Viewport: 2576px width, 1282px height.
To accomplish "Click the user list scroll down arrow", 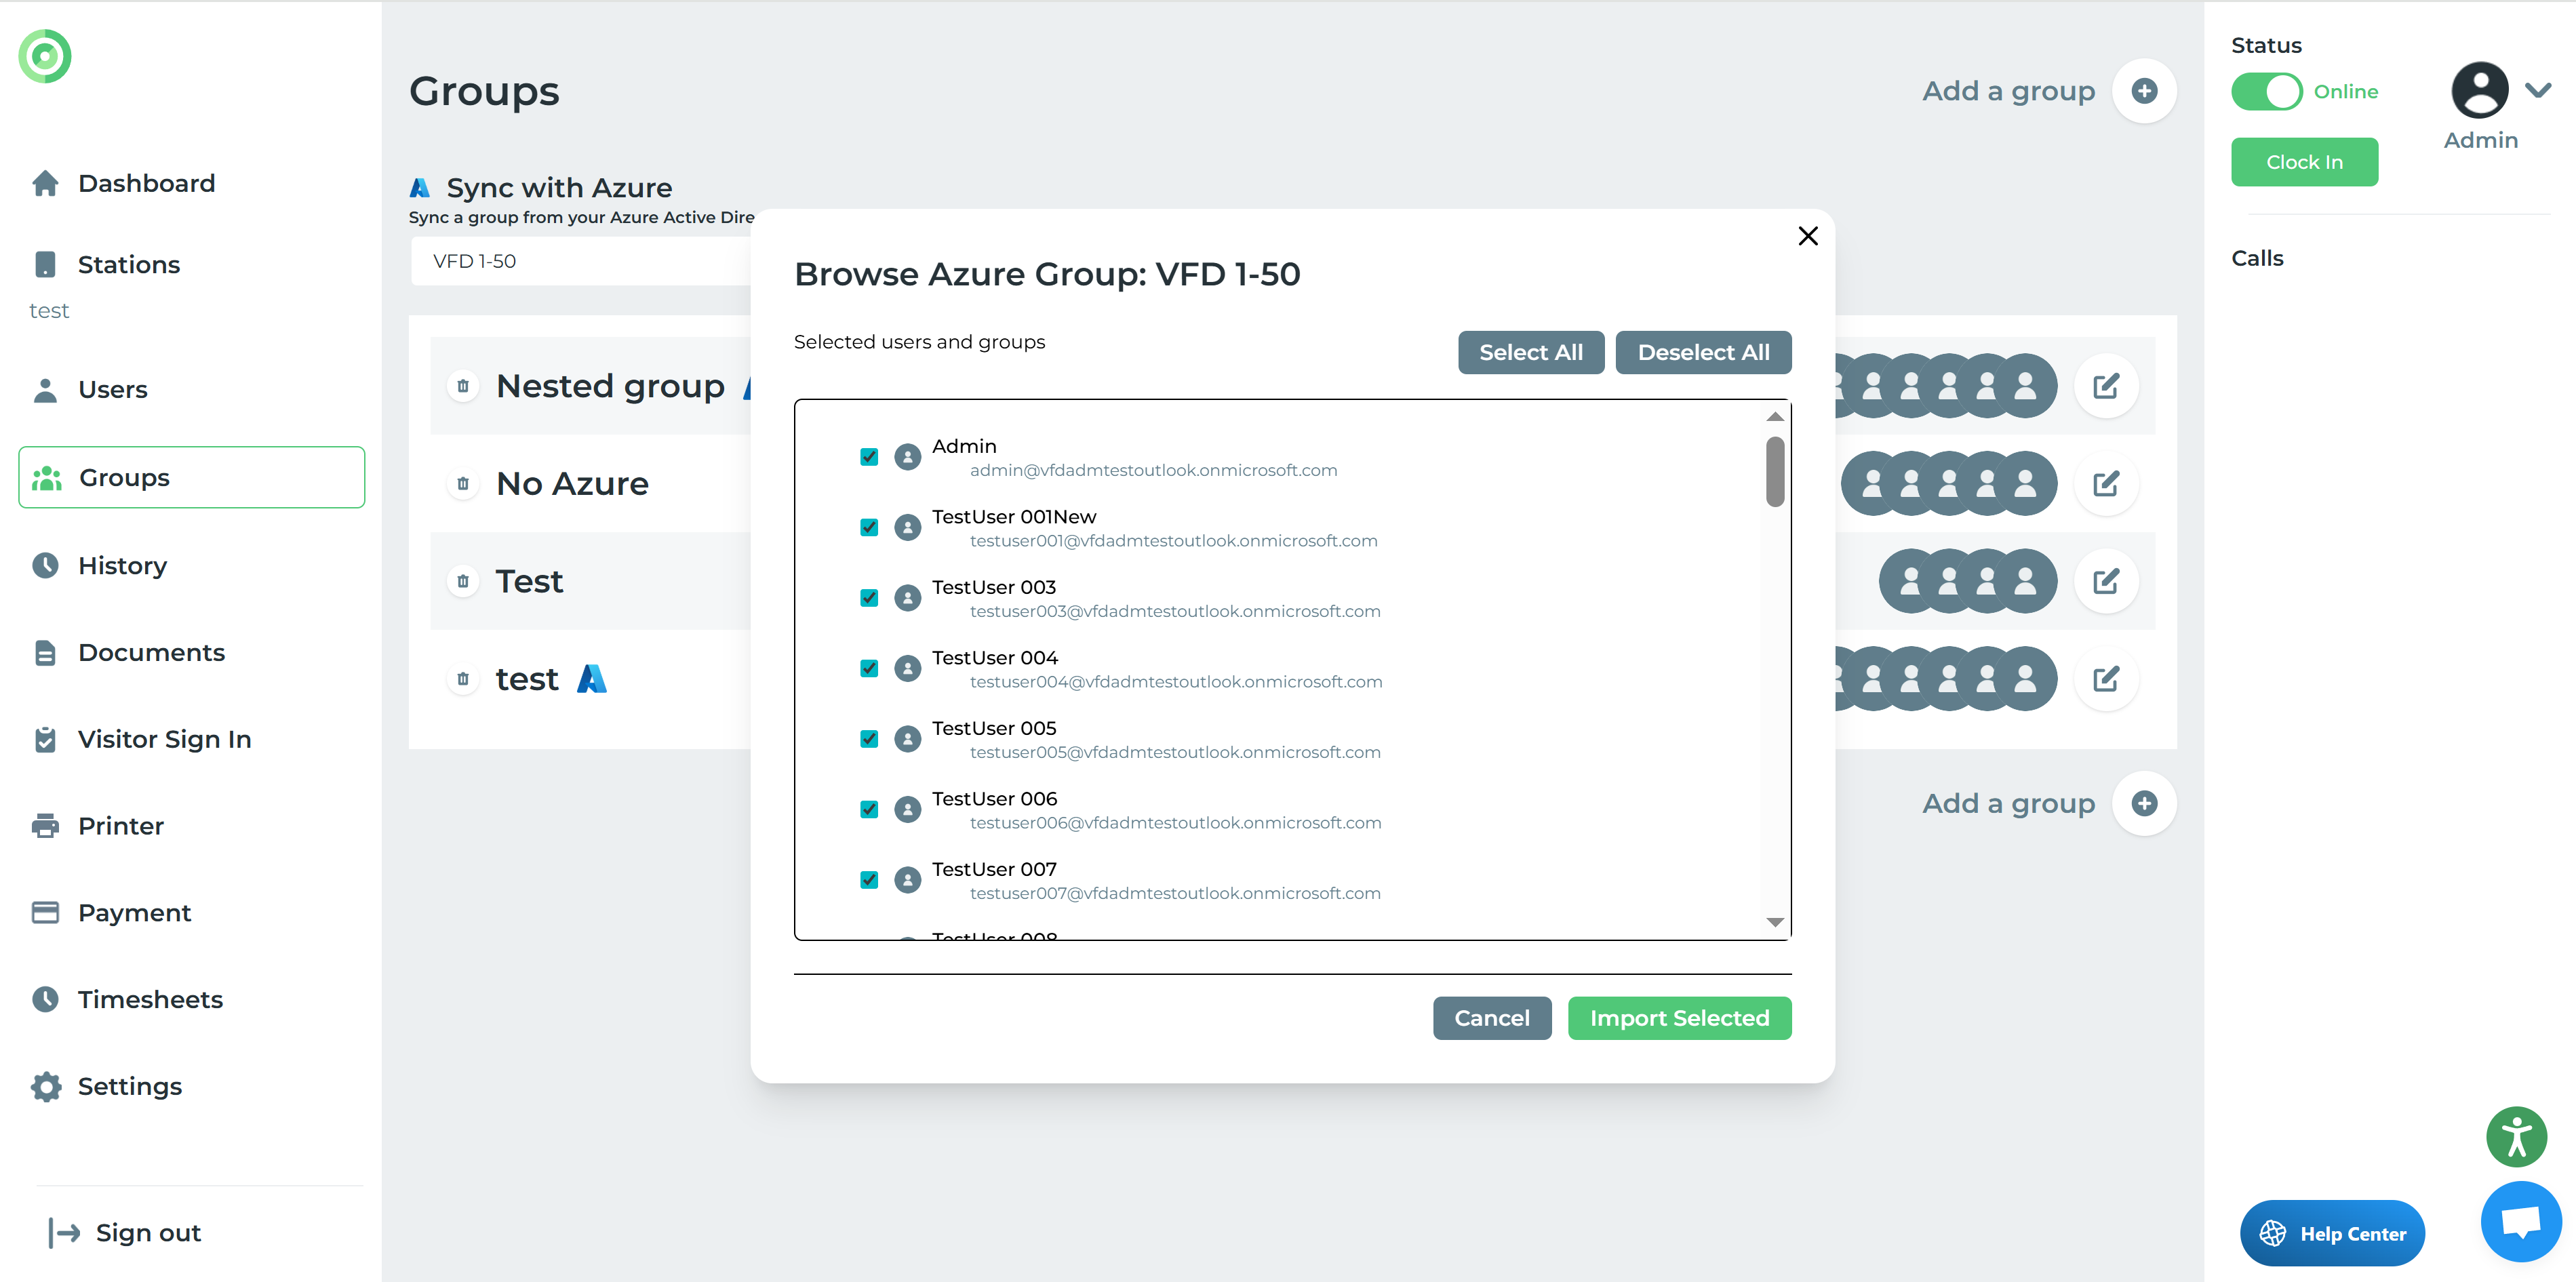I will tap(1775, 922).
